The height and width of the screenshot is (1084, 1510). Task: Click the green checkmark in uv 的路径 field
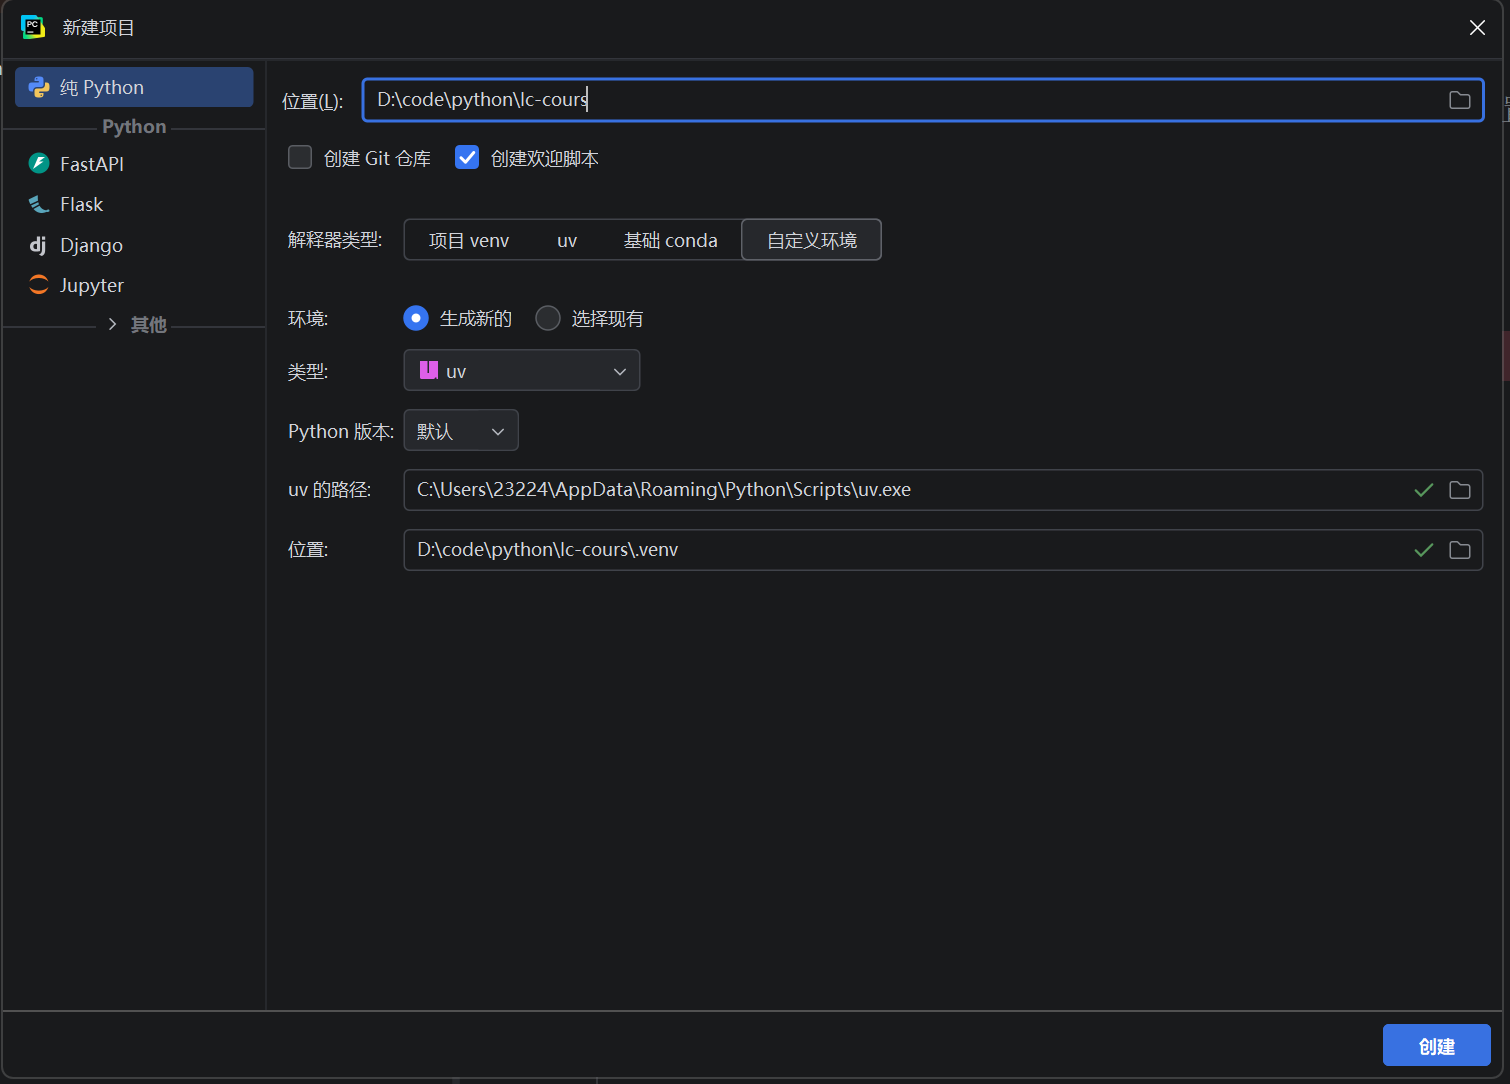1424,490
